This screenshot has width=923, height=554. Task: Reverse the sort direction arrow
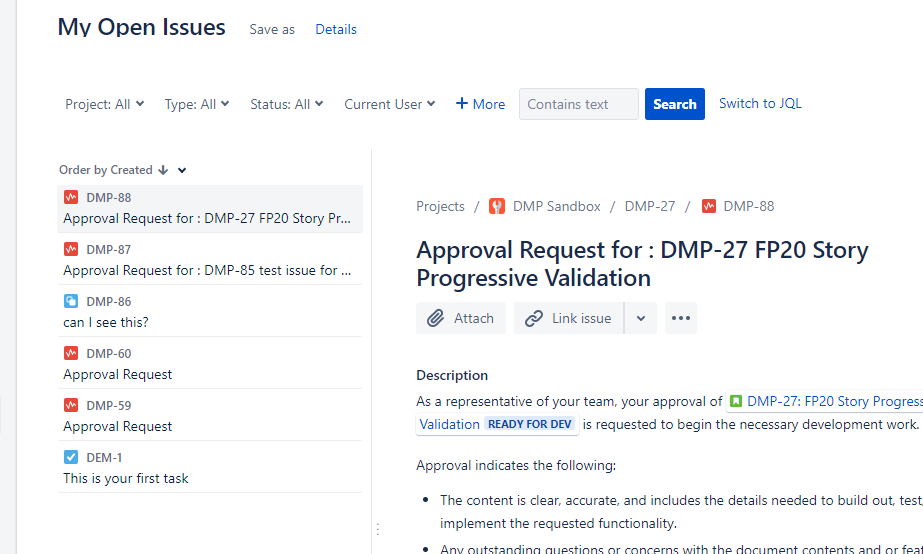tap(163, 170)
